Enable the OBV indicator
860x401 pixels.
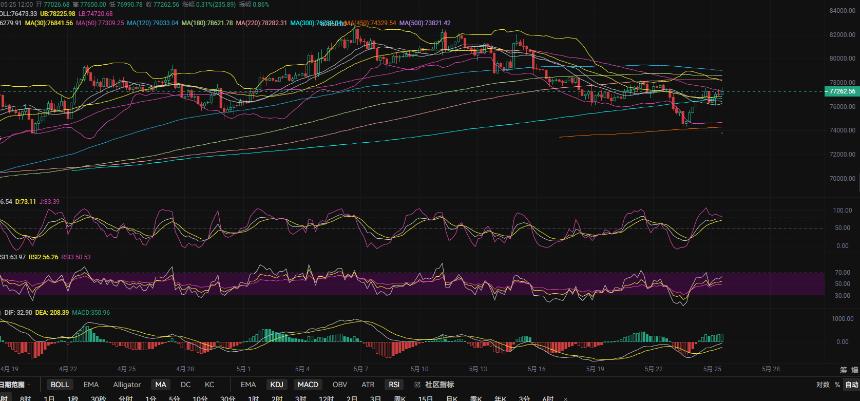[340, 385]
